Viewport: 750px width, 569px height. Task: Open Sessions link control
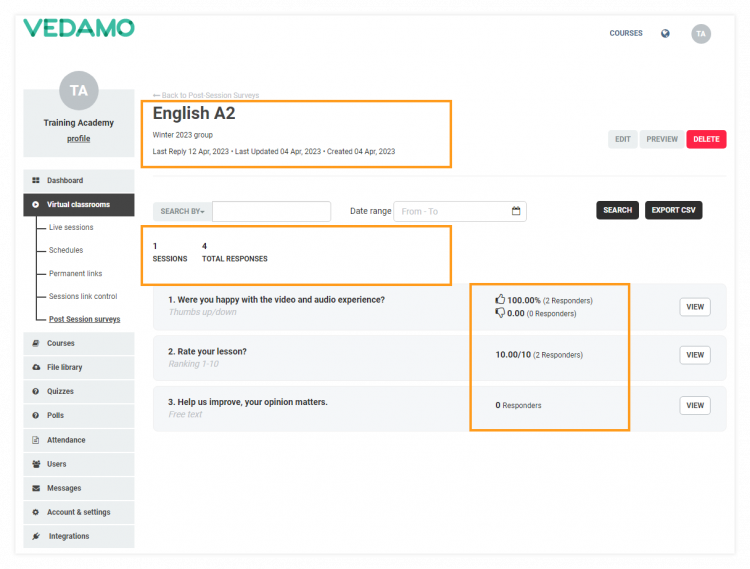tap(83, 296)
